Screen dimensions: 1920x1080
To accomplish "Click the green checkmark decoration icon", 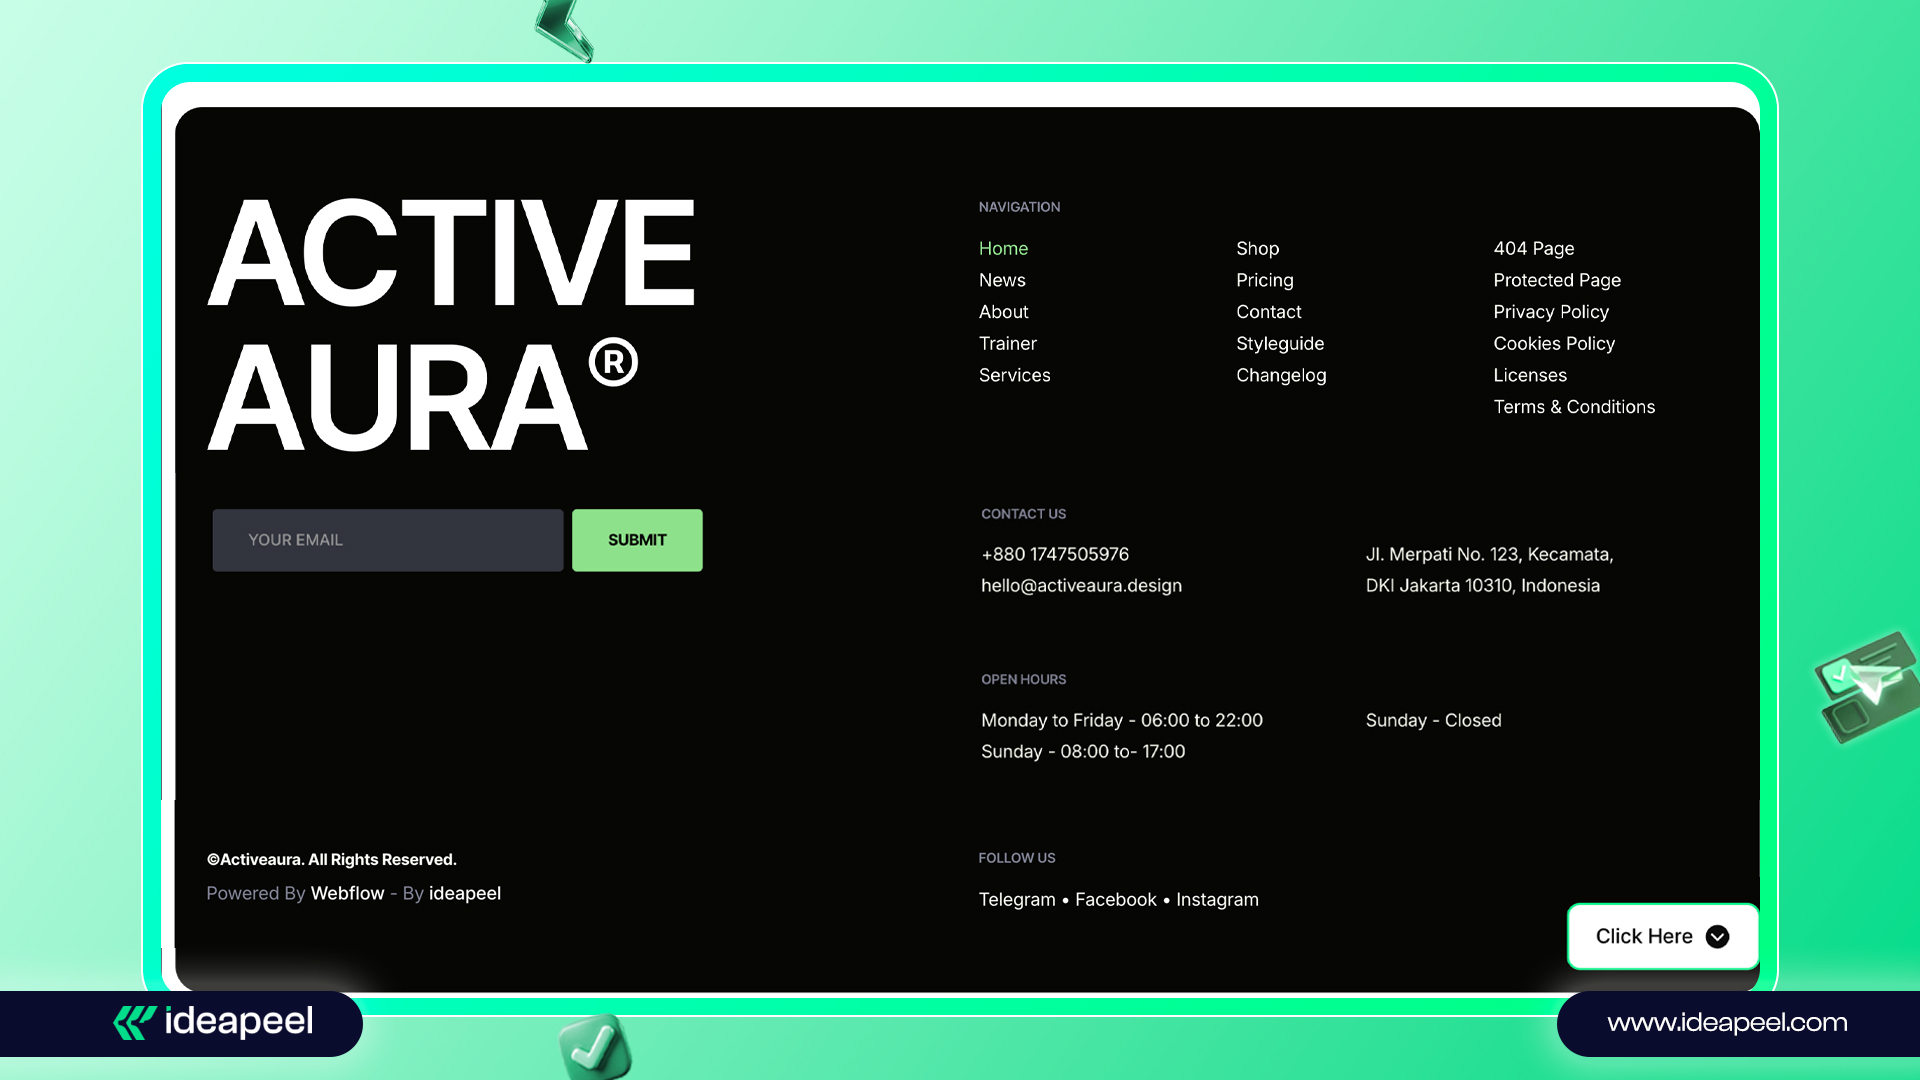I will (596, 1046).
